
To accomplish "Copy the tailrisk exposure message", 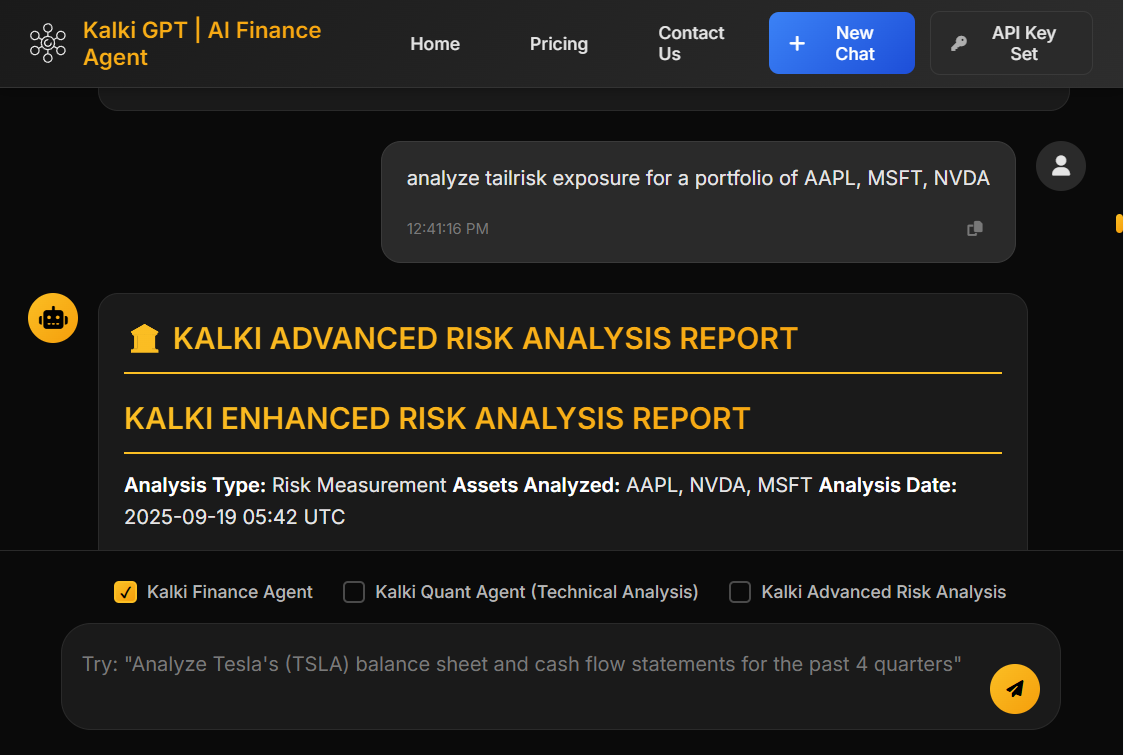I will click(x=974, y=229).
